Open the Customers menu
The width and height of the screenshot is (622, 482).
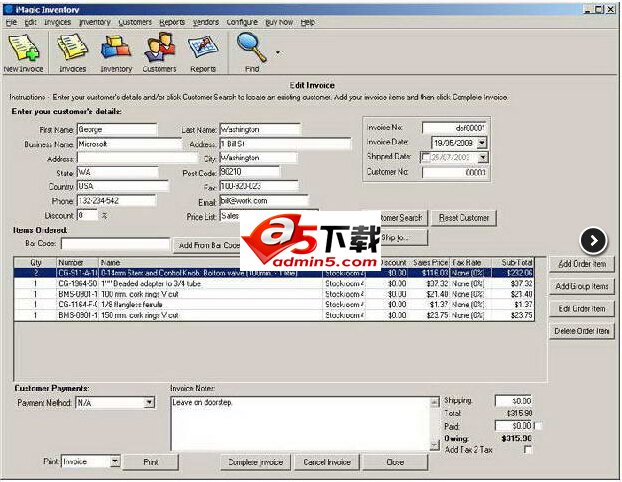pos(135,23)
